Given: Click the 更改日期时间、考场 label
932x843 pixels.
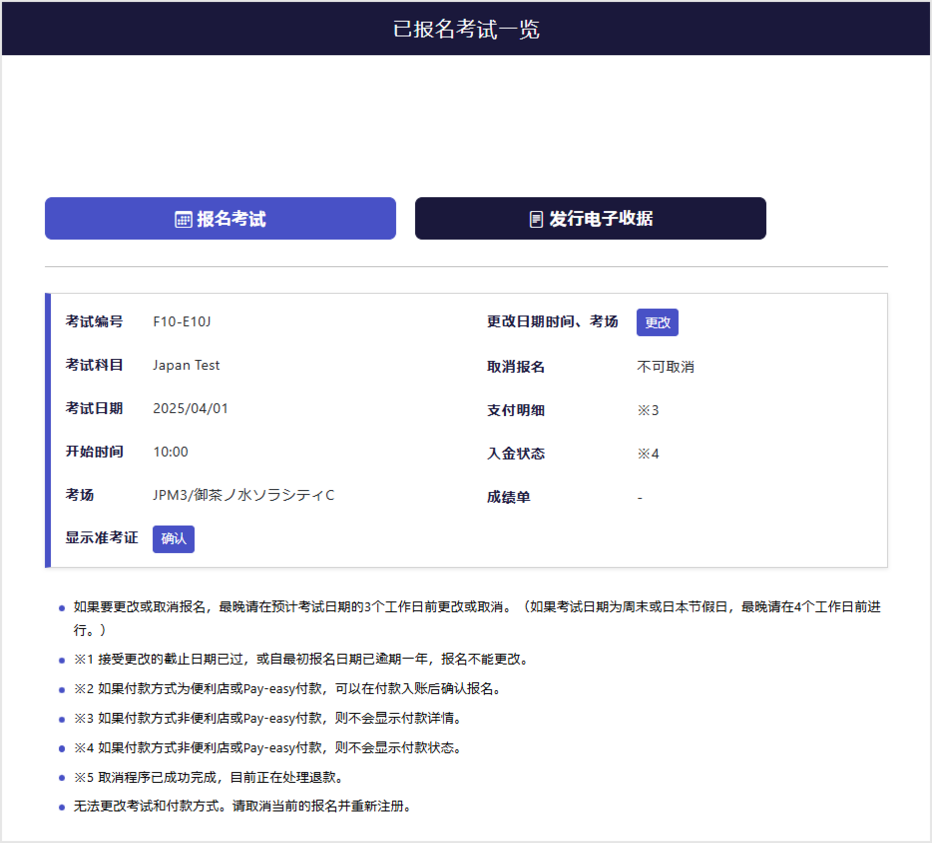Looking at the screenshot, I should click(553, 322).
